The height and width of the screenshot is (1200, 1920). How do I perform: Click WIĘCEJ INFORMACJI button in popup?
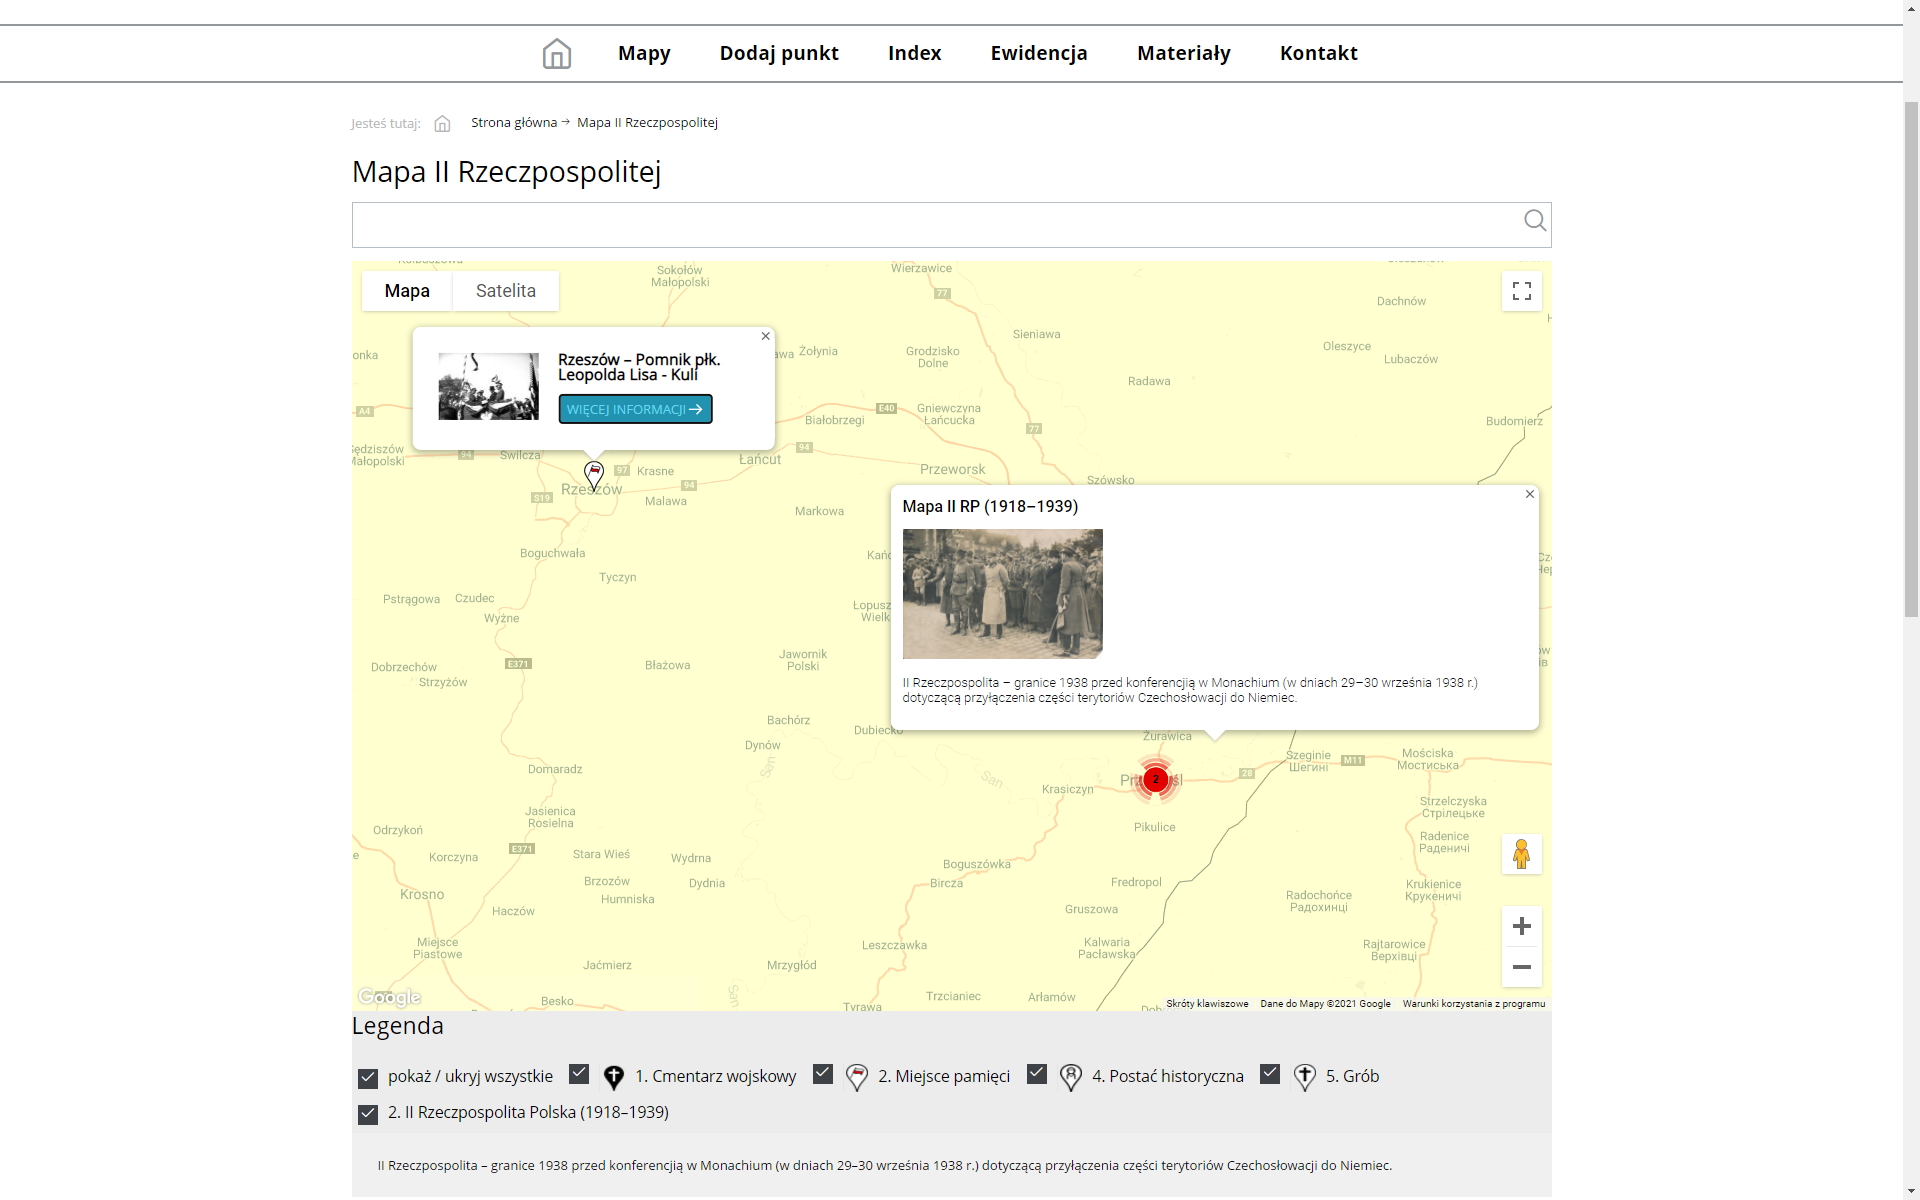635,409
